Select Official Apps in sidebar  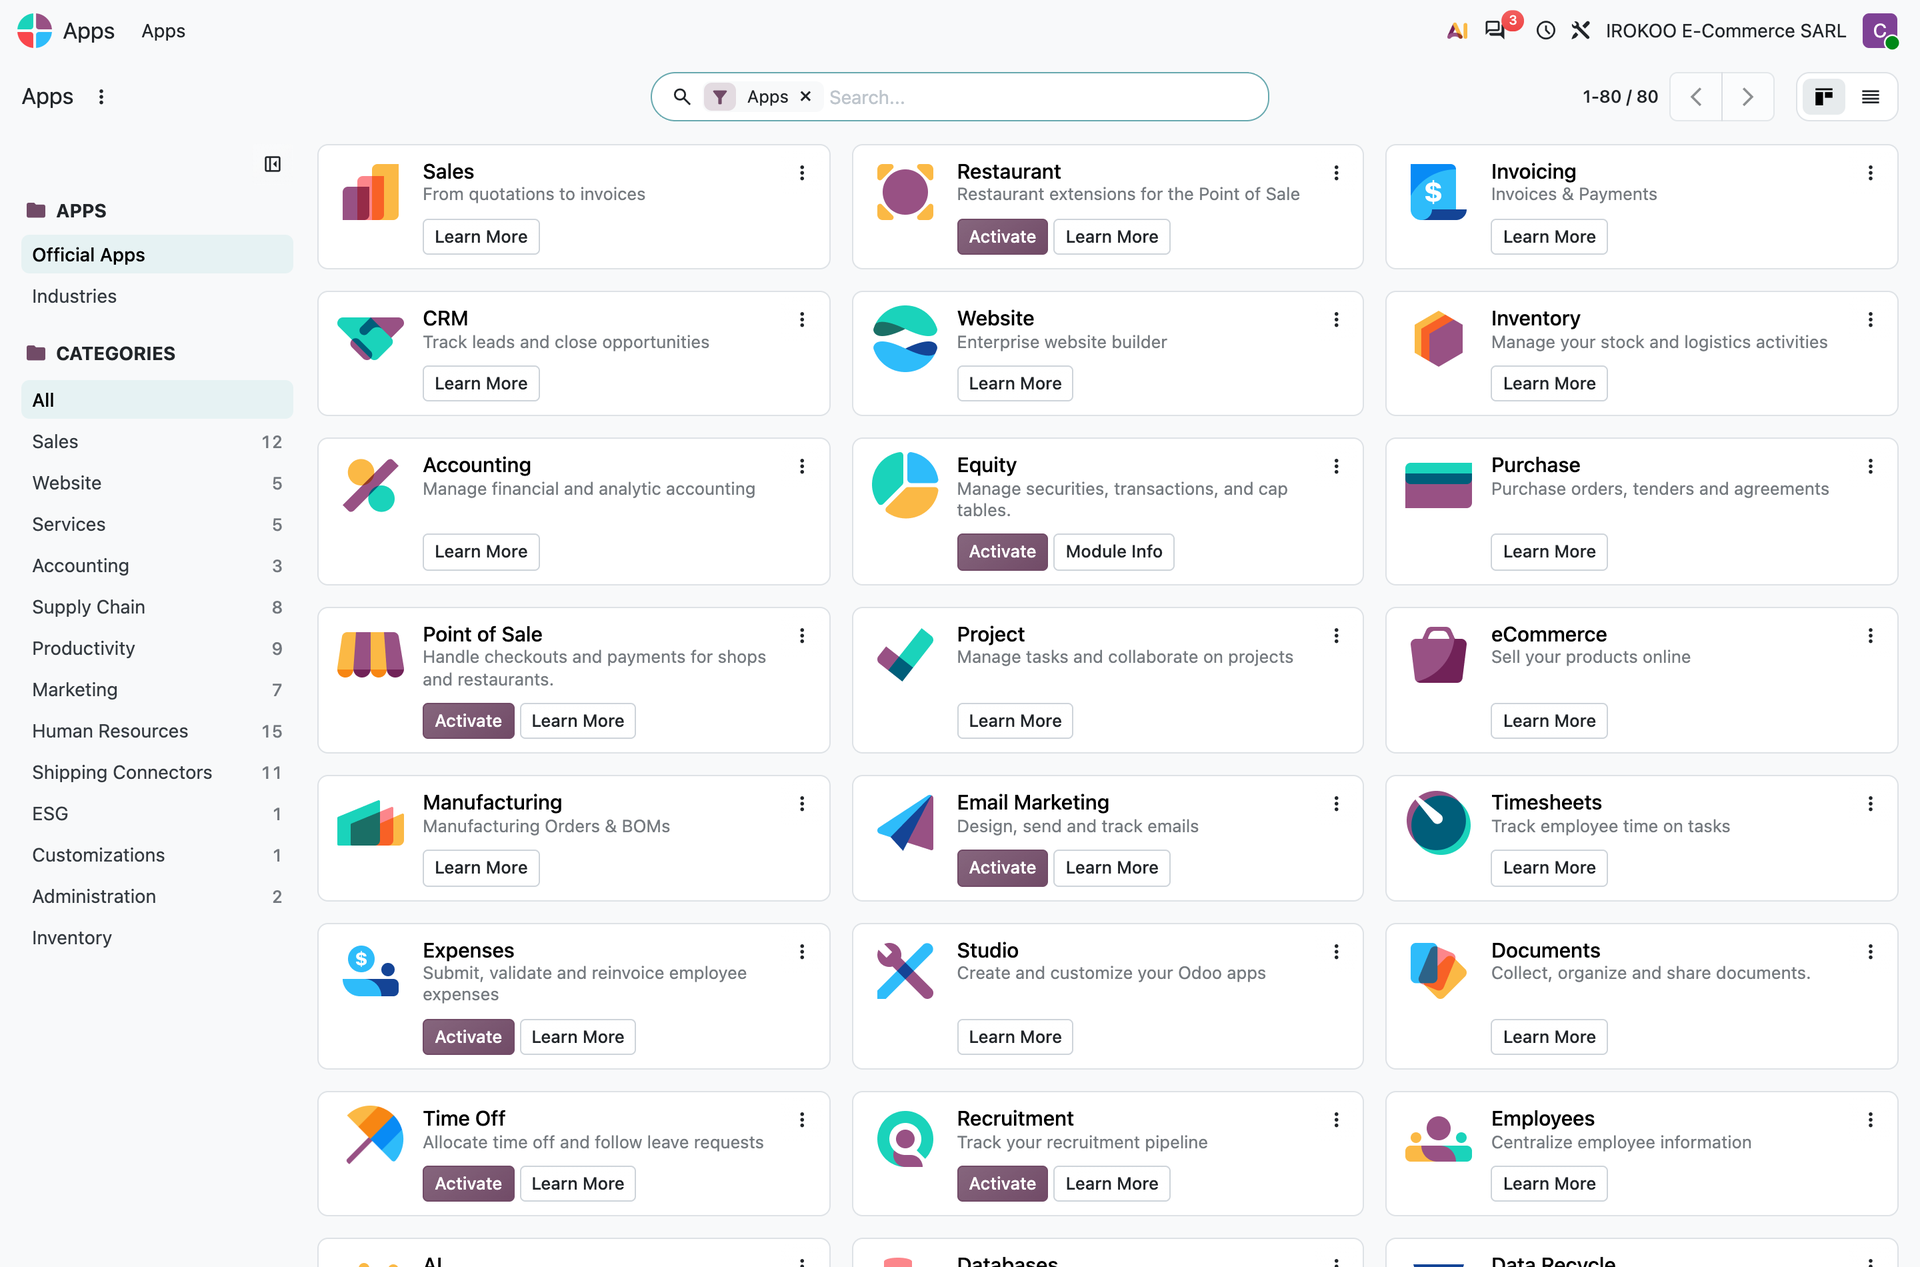pos(157,255)
